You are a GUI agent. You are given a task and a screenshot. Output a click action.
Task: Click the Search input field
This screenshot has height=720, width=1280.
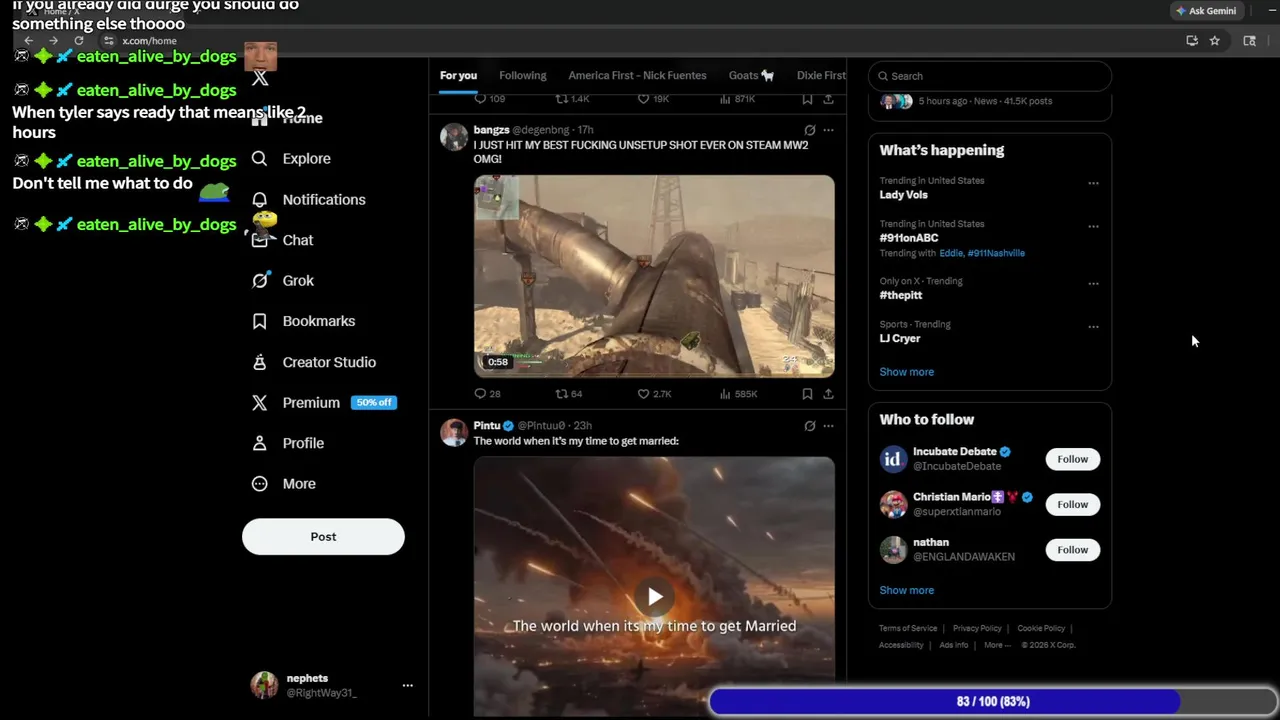(x=990, y=76)
